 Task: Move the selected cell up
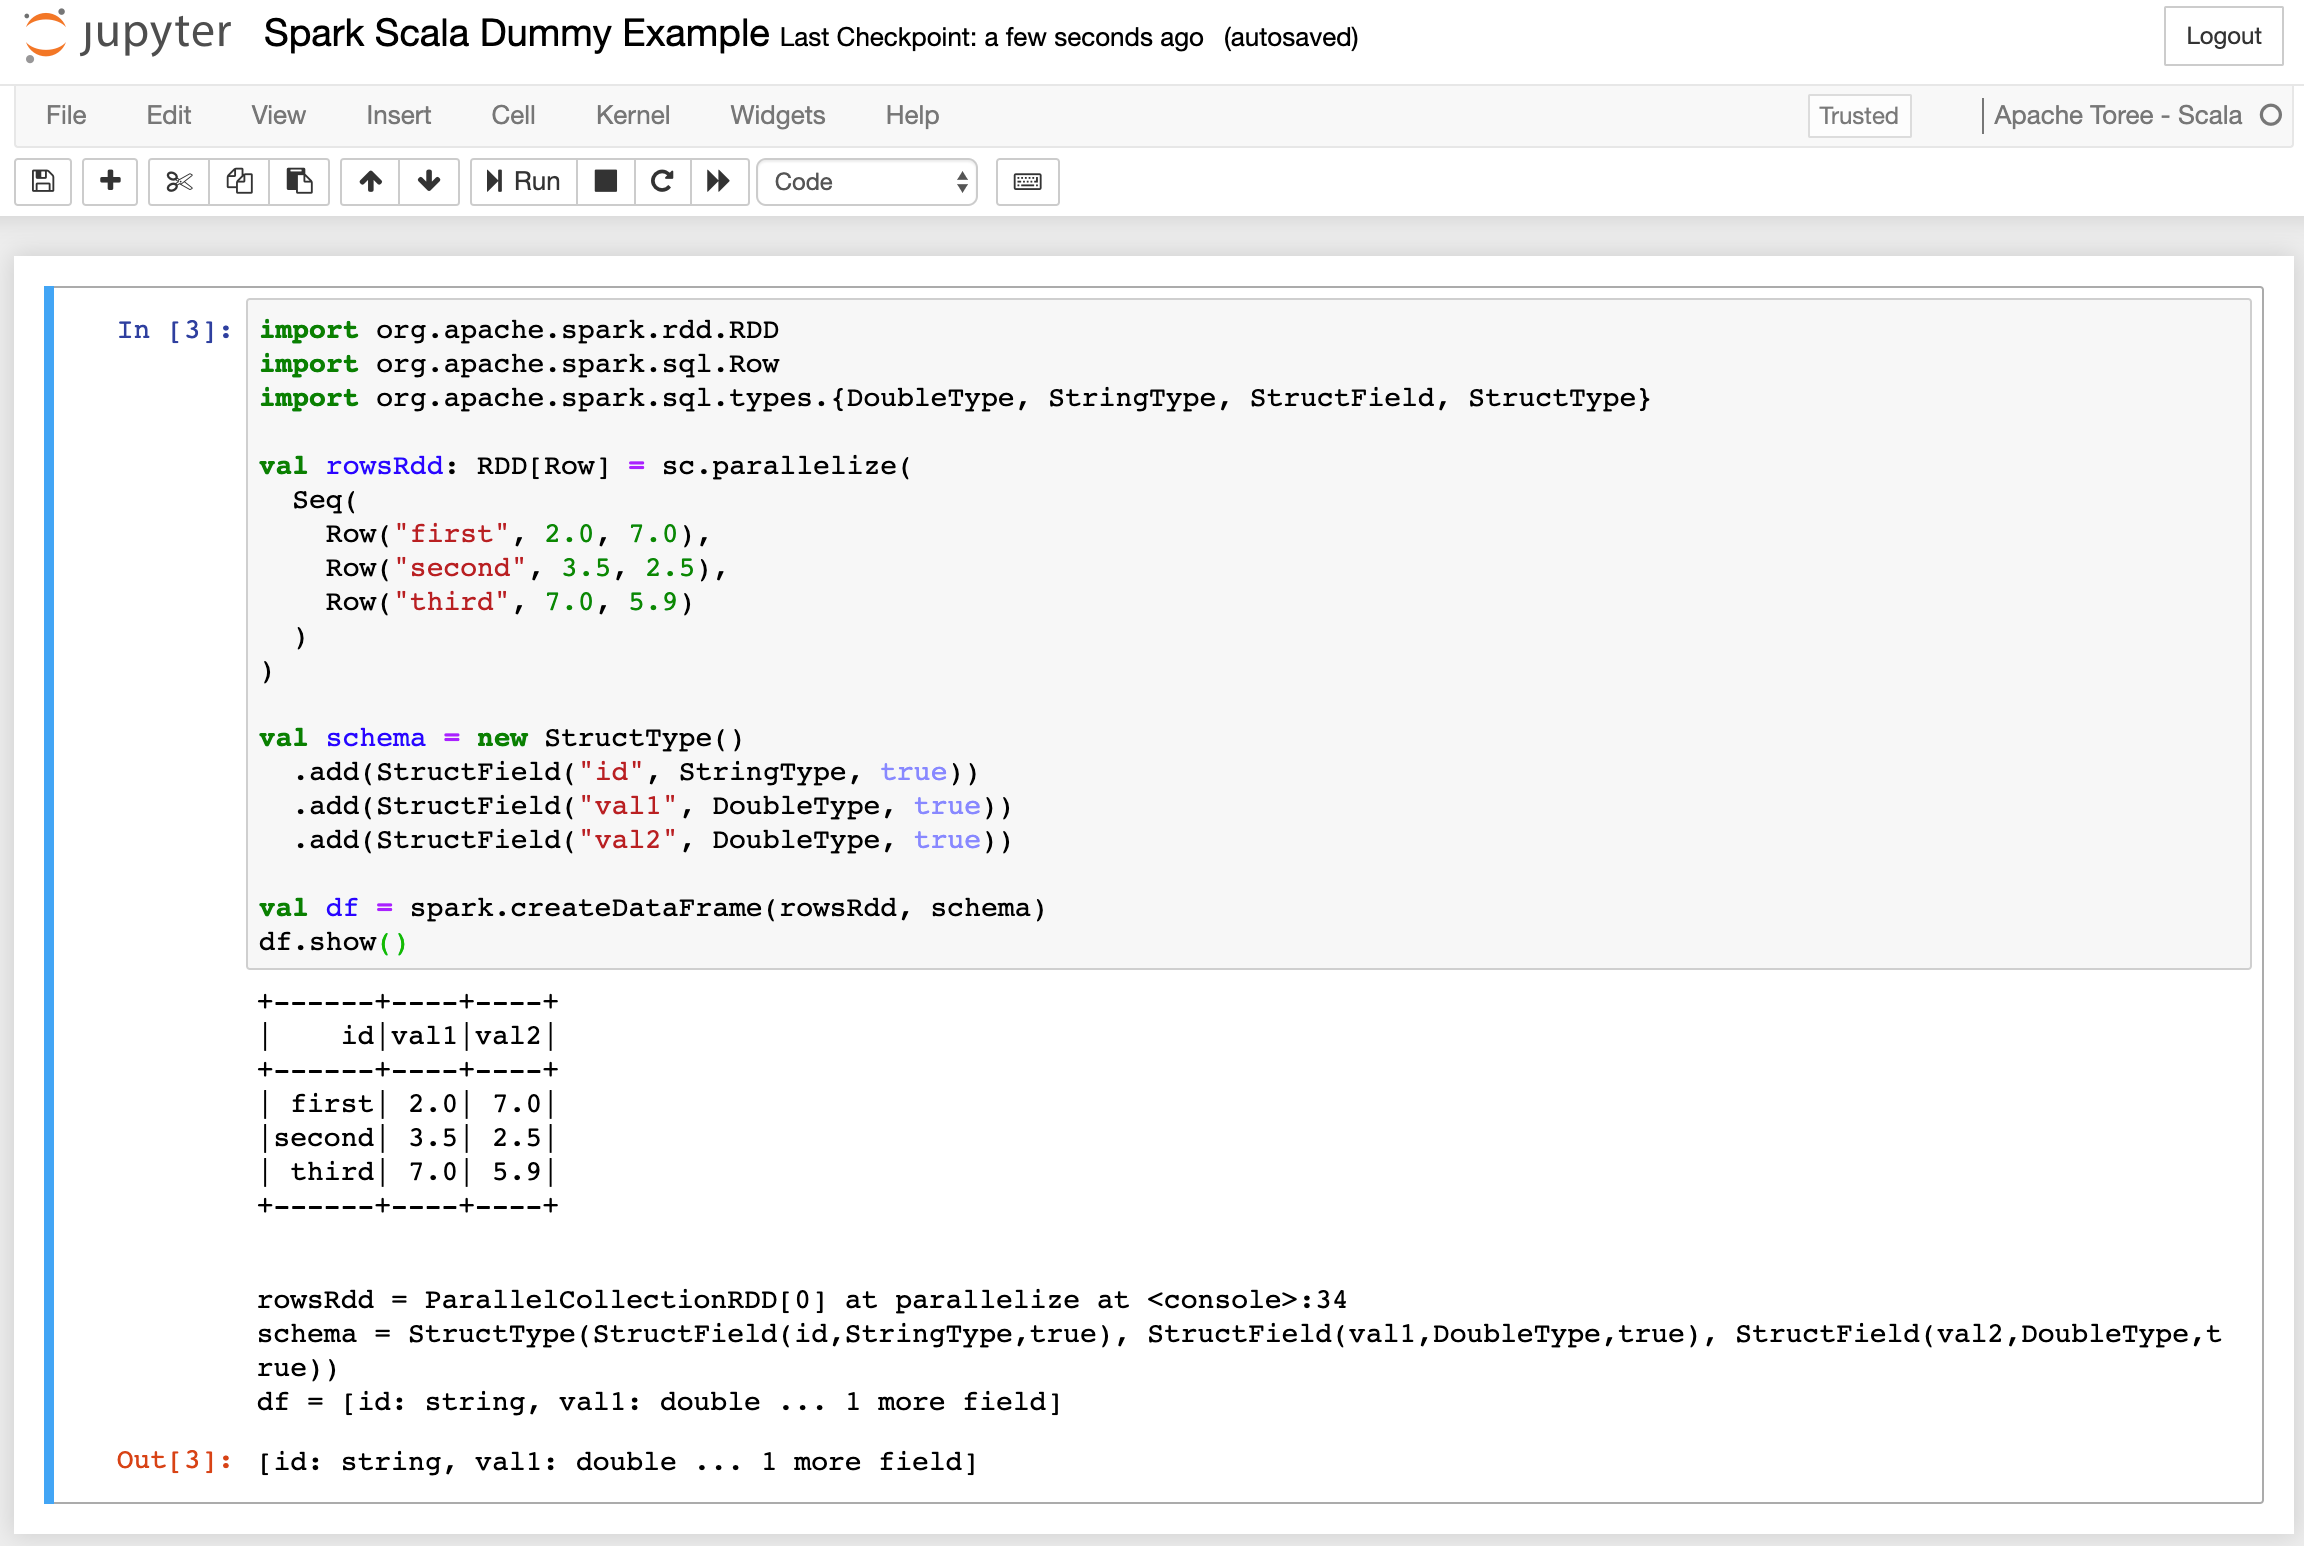click(369, 182)
